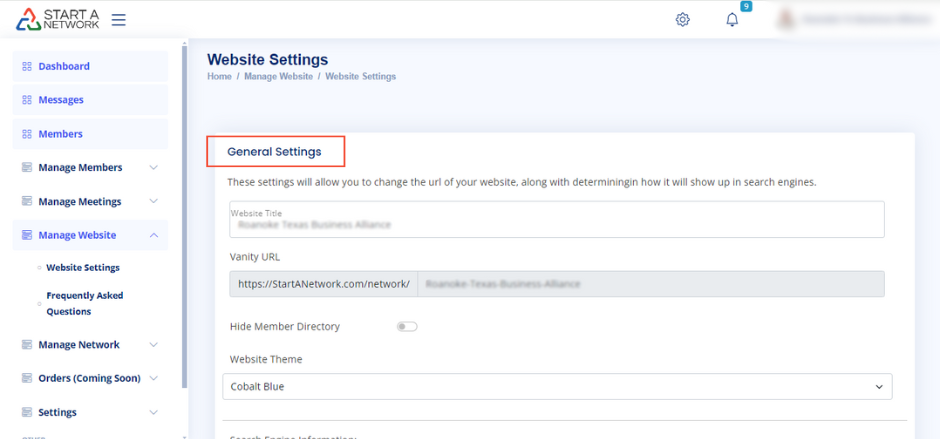Click the Vanity URL text field
The height and width of the screenshot is (439, 940).
coord(650,284)
